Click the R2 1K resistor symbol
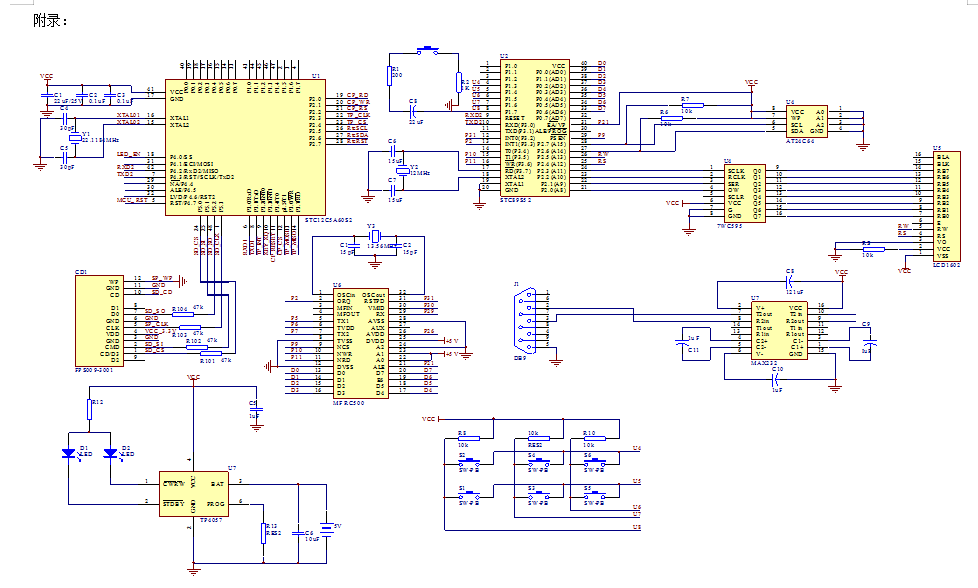The image size is (978, 588). (x=458, y=82)
